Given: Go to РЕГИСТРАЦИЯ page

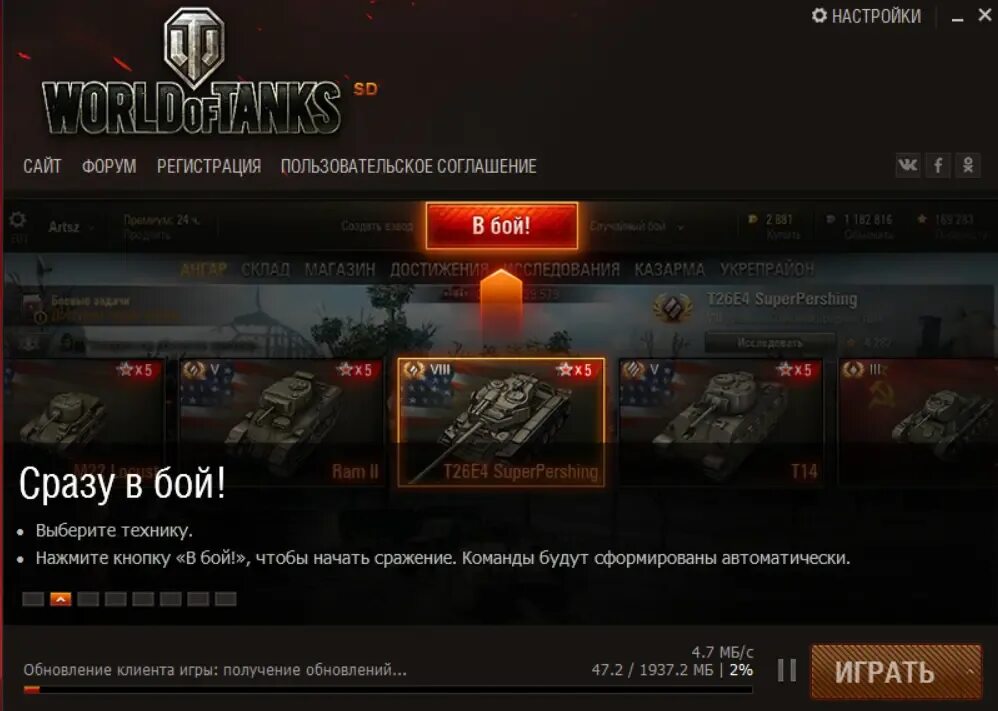Looking at the screenshot, I should tap(209, 166).
